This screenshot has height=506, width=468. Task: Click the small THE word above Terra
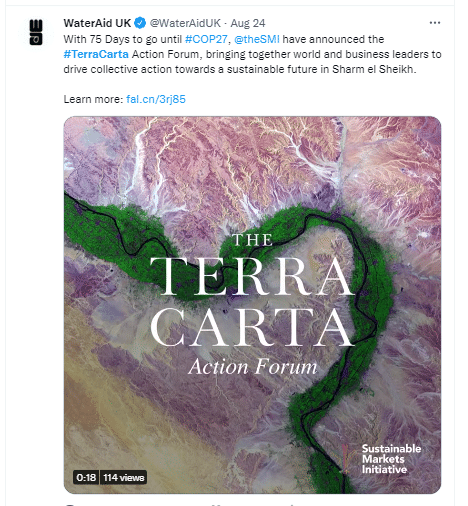(x=252, y=240)
